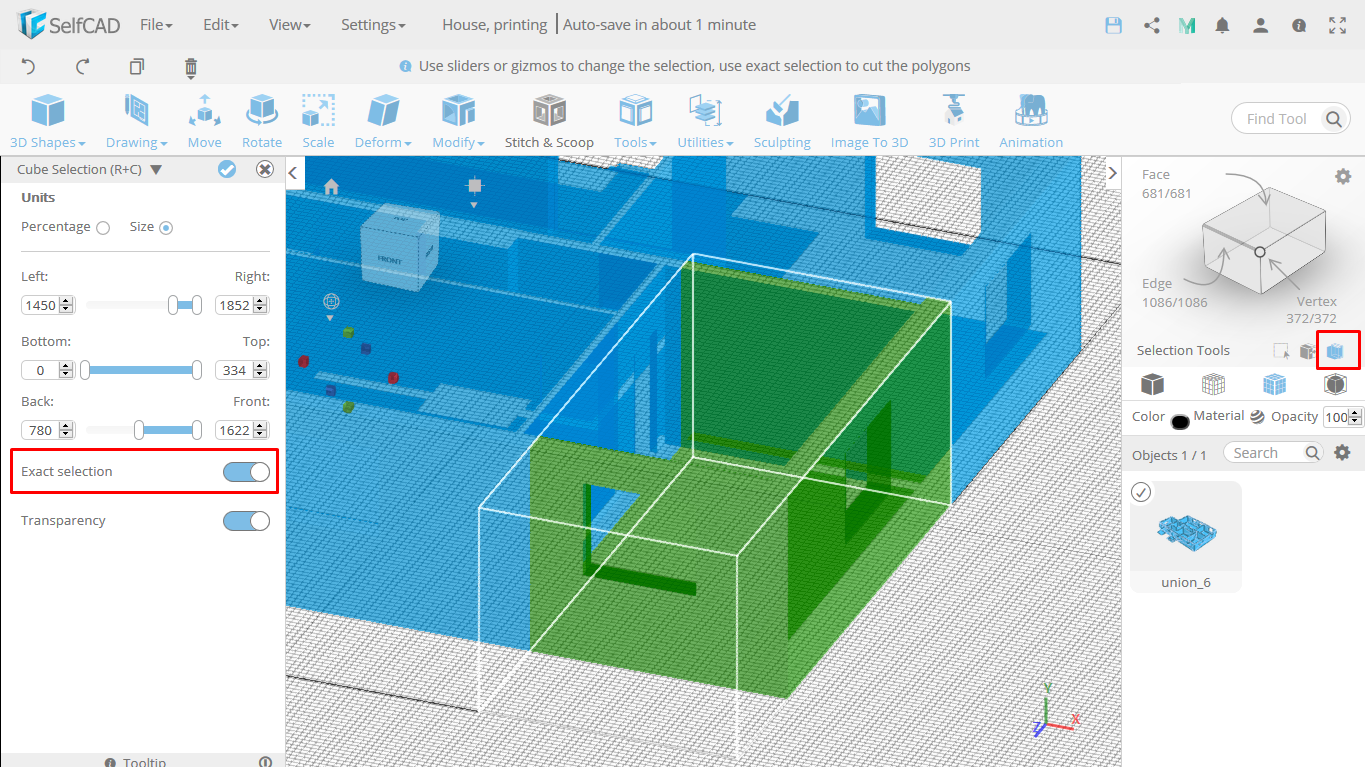Screen dimensions: 1365x767
Task: Select the Move tool
Action: point(204,122)
